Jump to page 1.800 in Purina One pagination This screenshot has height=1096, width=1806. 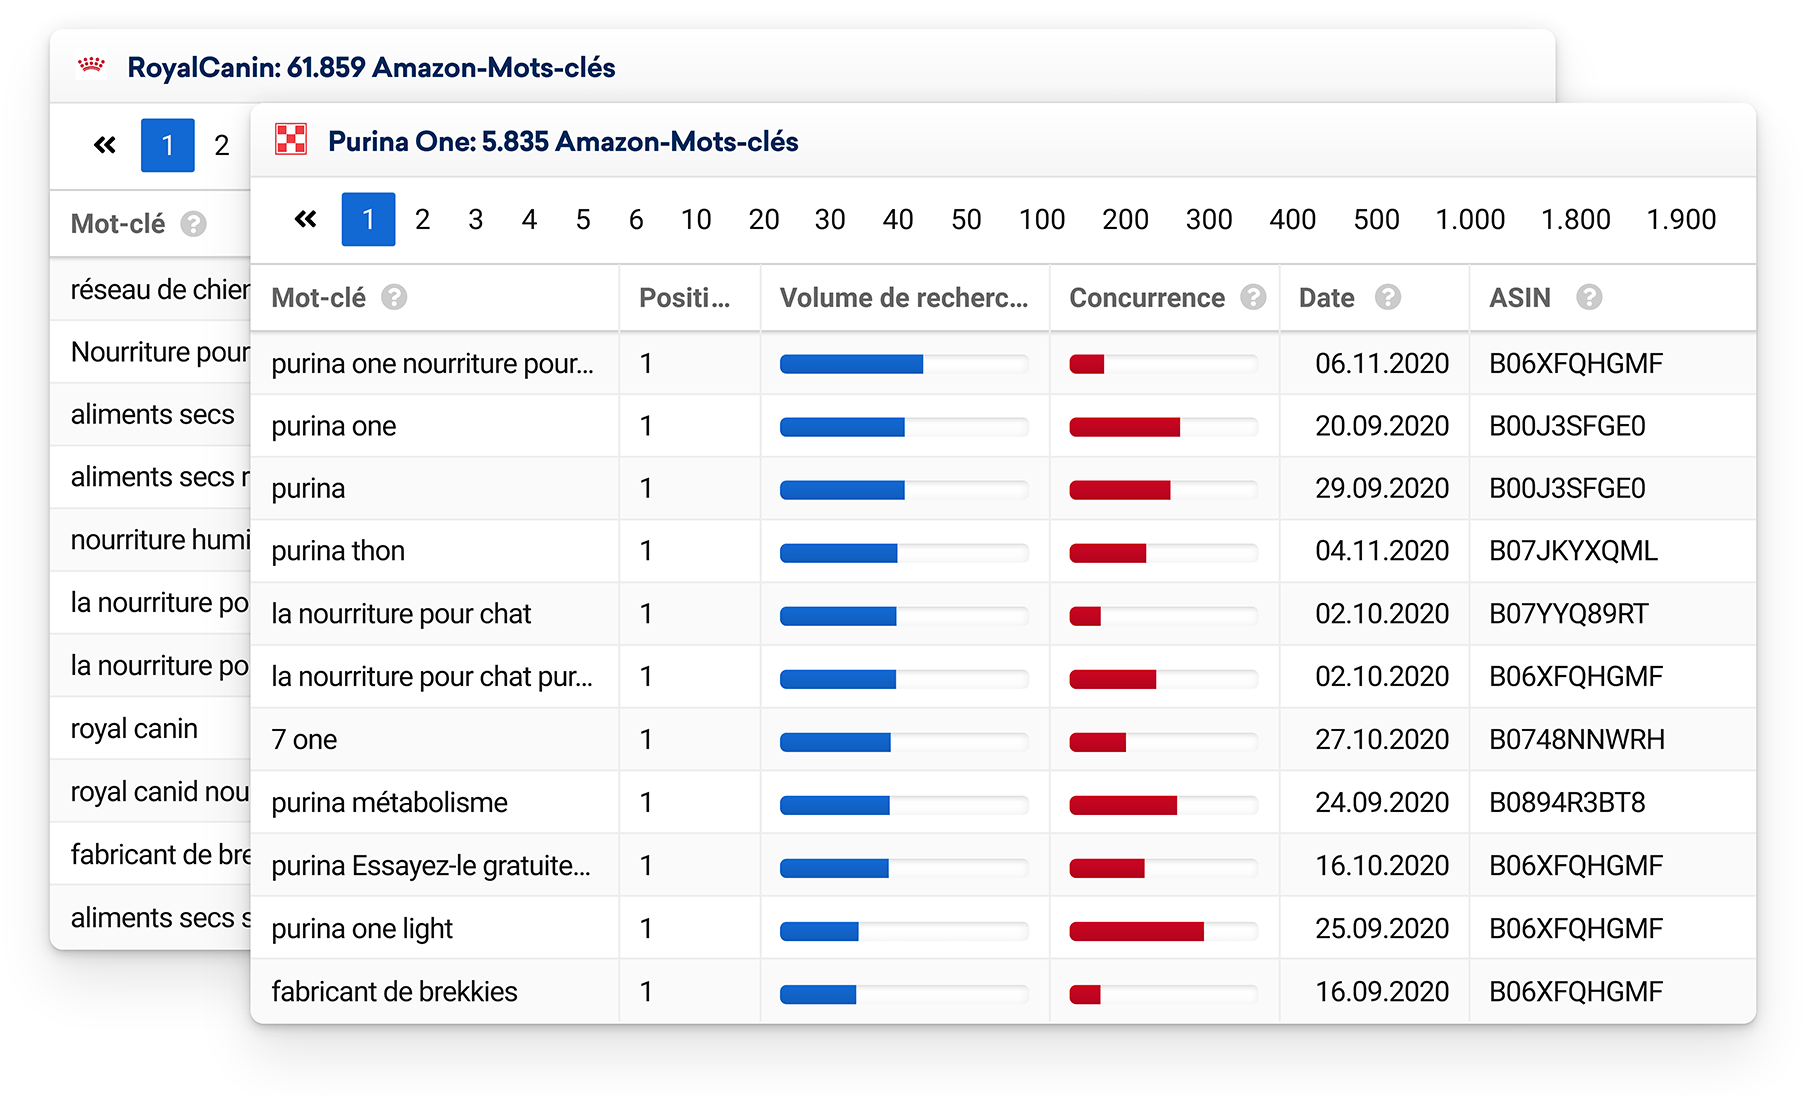(x=1576, y=219)
